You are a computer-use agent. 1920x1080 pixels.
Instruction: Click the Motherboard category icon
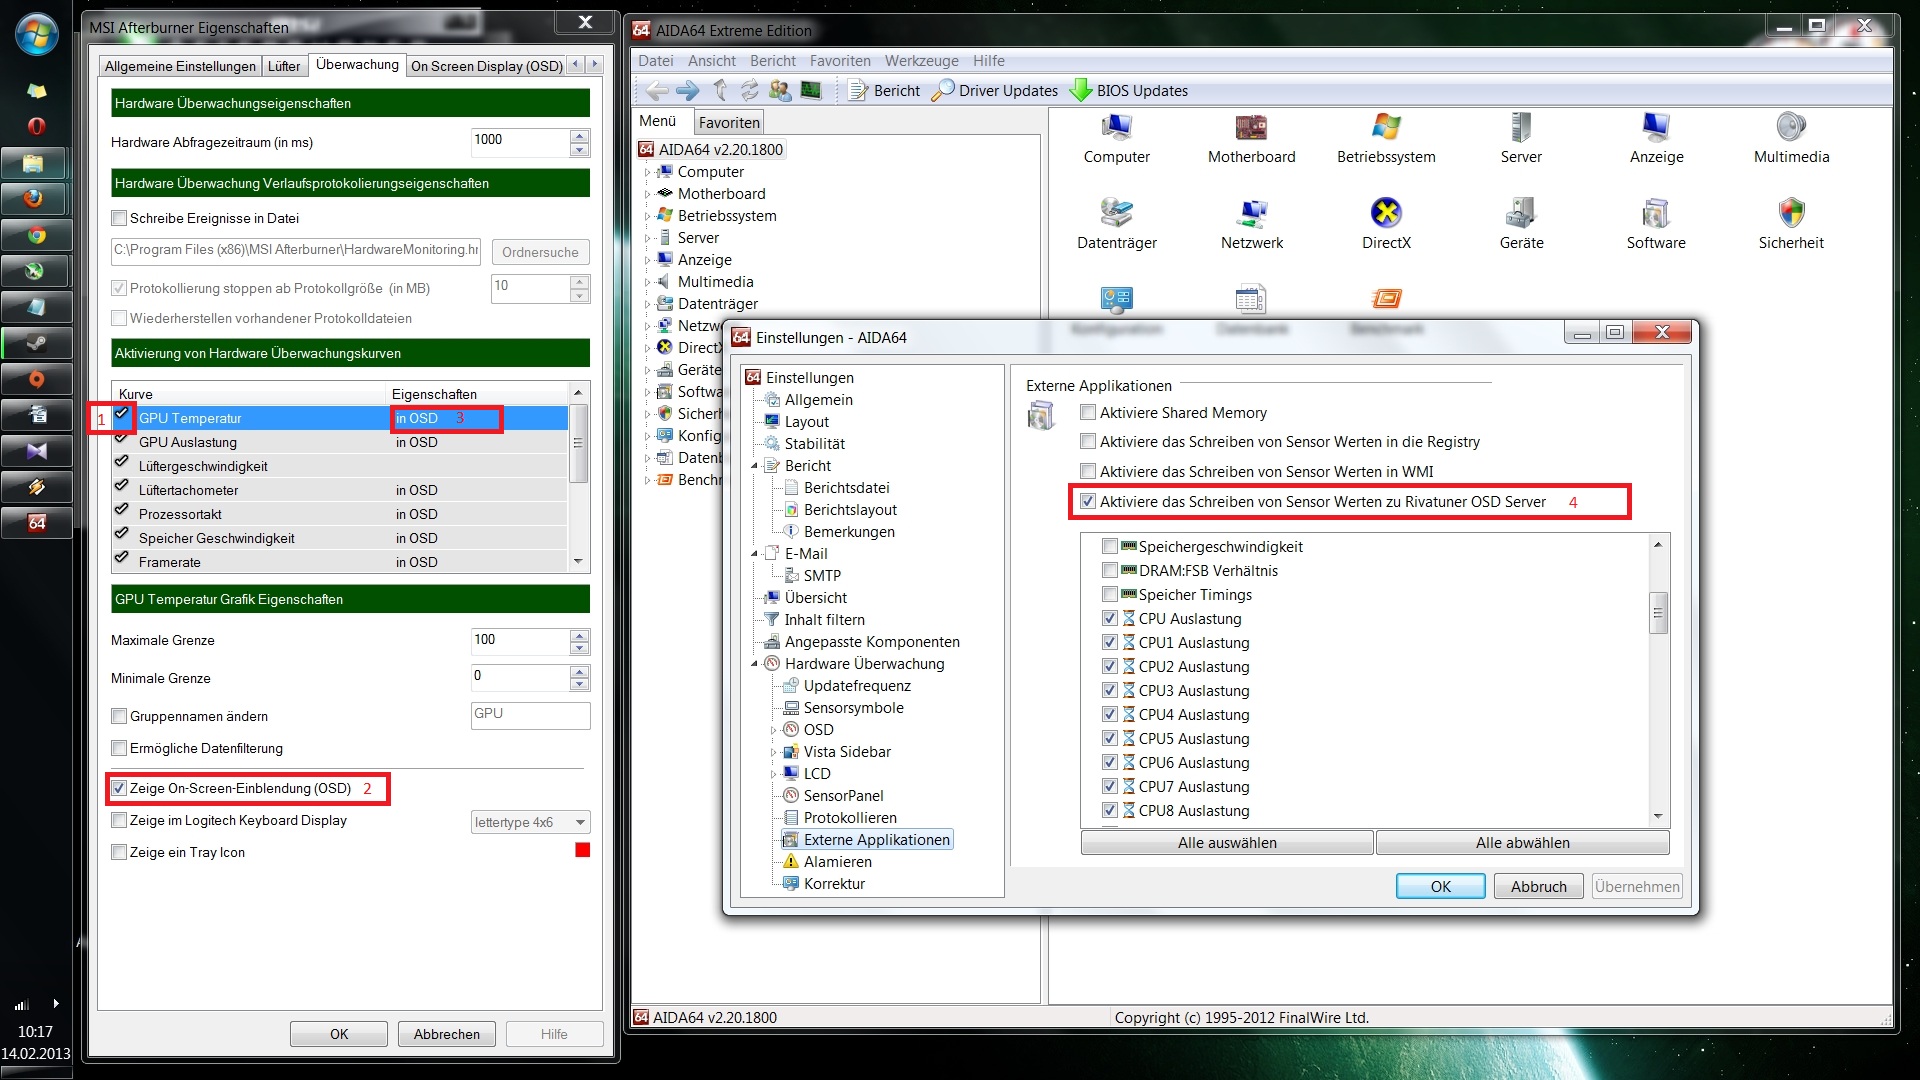(1251, 128)
